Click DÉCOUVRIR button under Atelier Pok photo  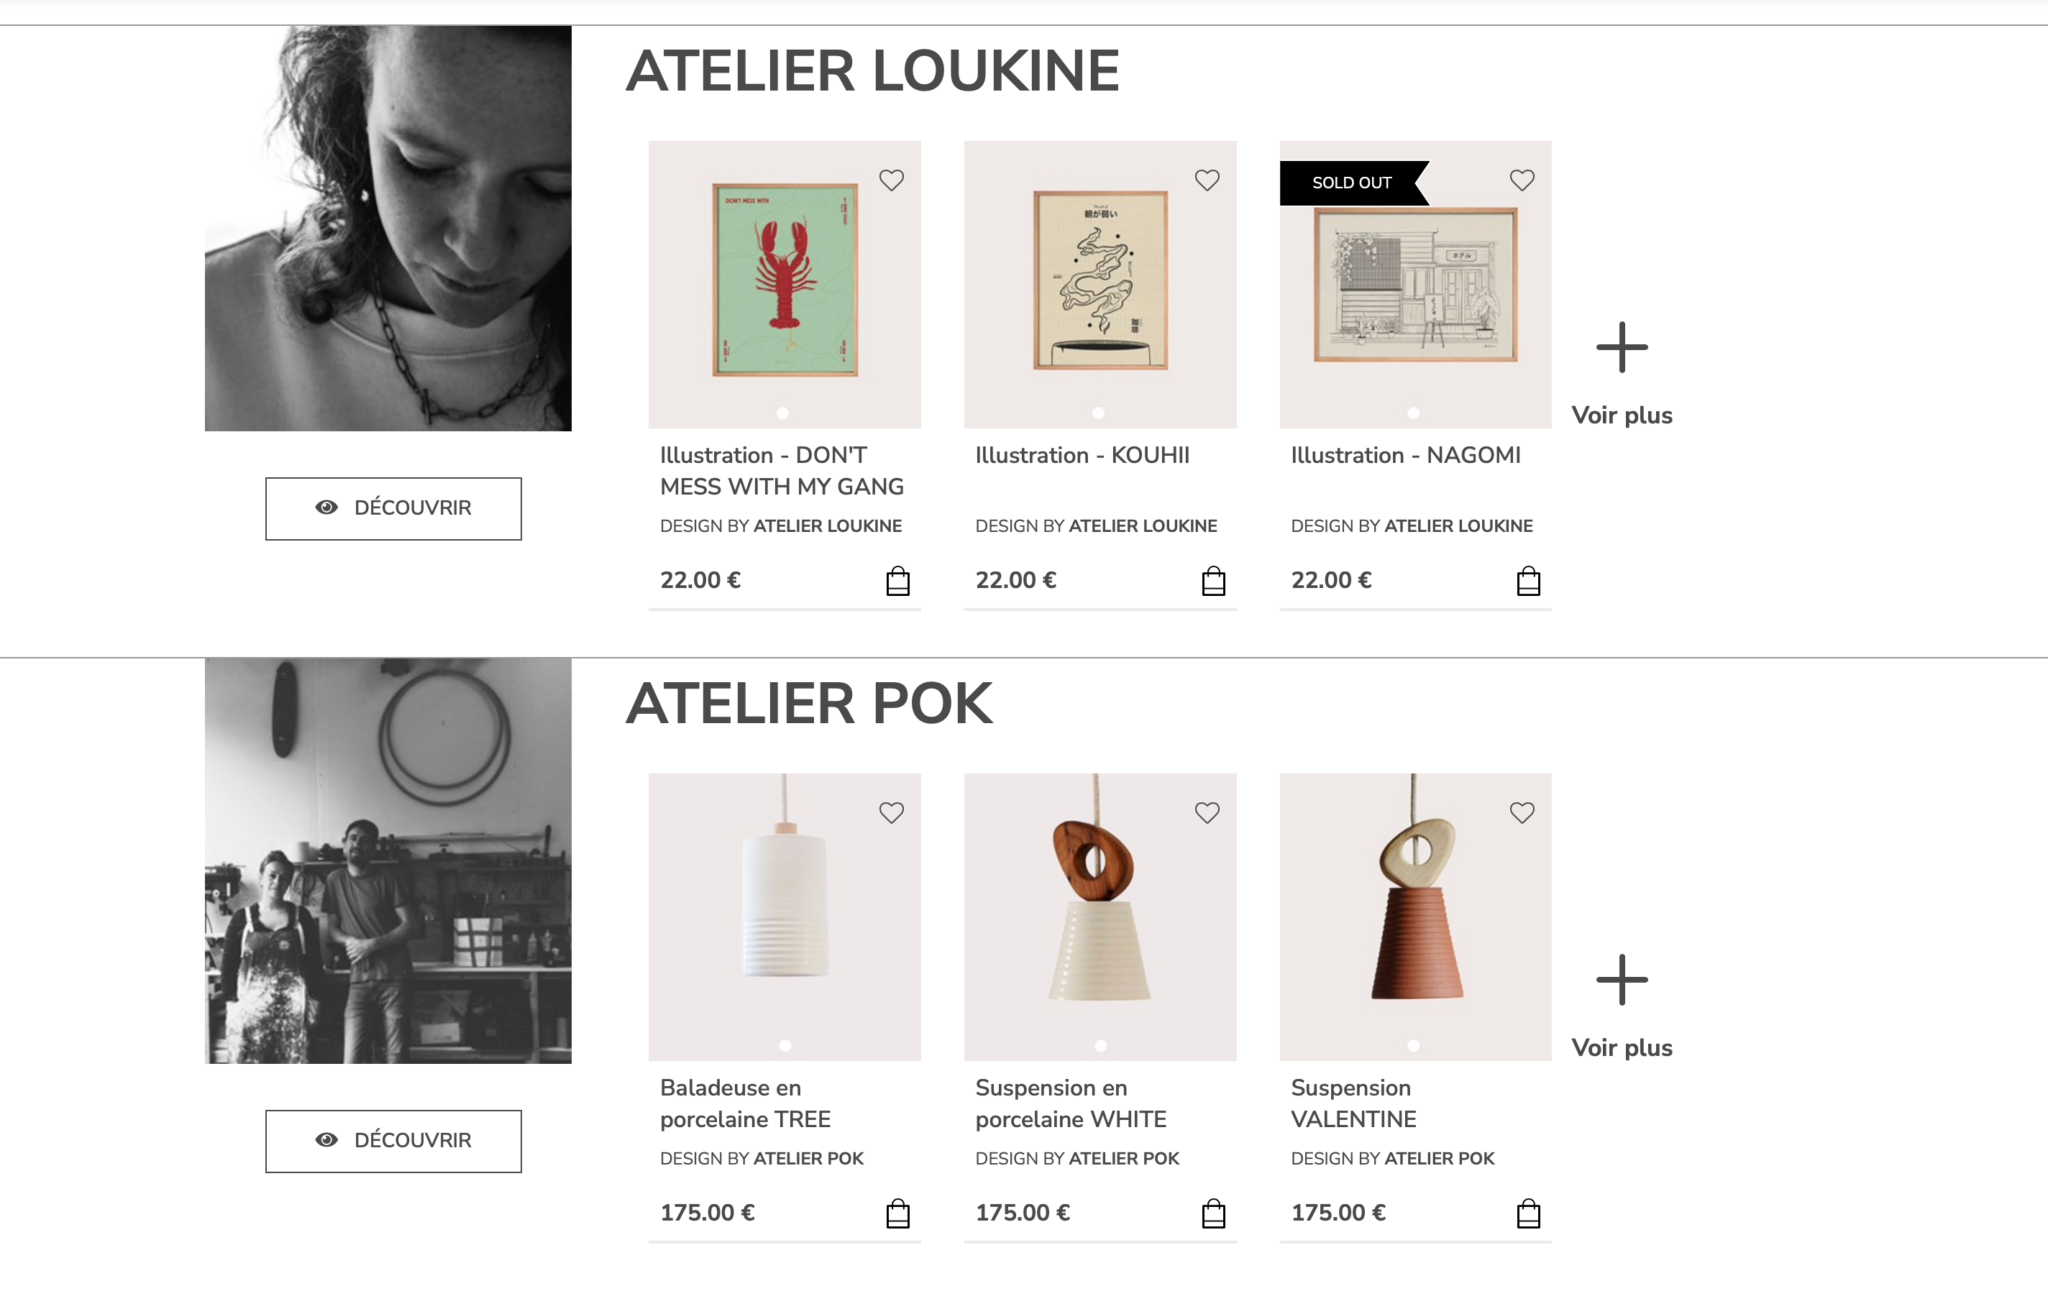point(393,1141)
